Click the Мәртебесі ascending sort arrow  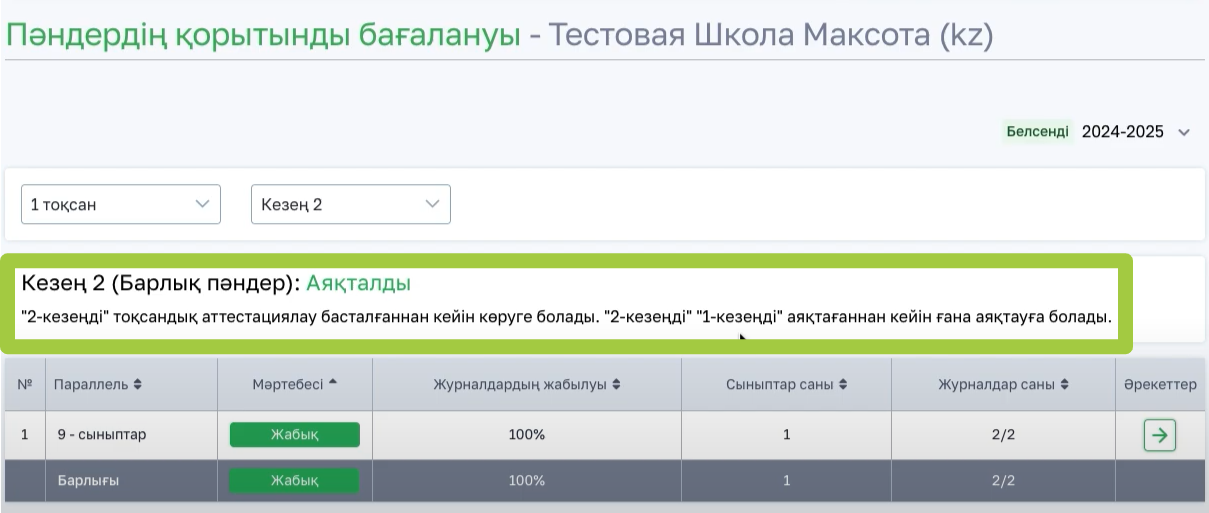(333, 384)
